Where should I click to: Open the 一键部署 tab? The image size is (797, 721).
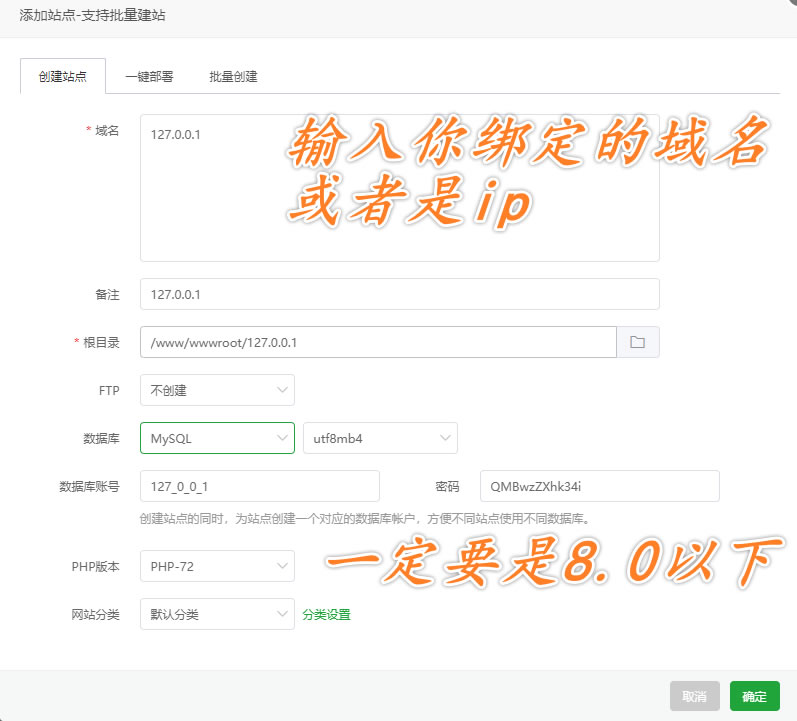point(149,76)
